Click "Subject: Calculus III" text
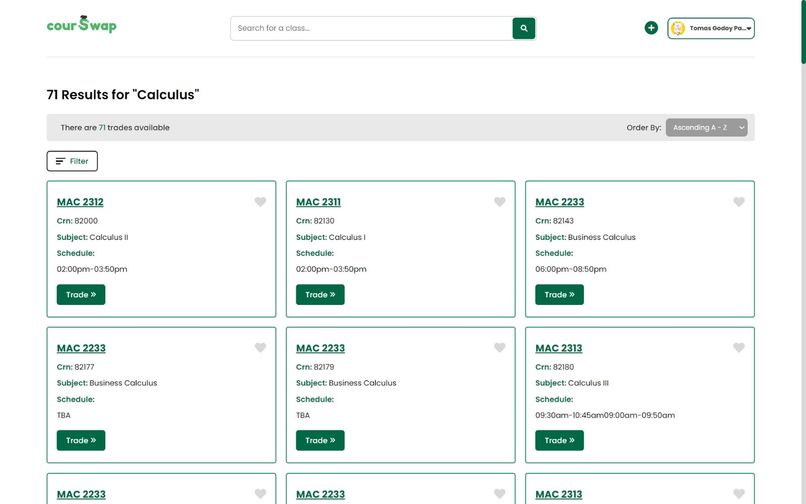 (x=572, y=383)
